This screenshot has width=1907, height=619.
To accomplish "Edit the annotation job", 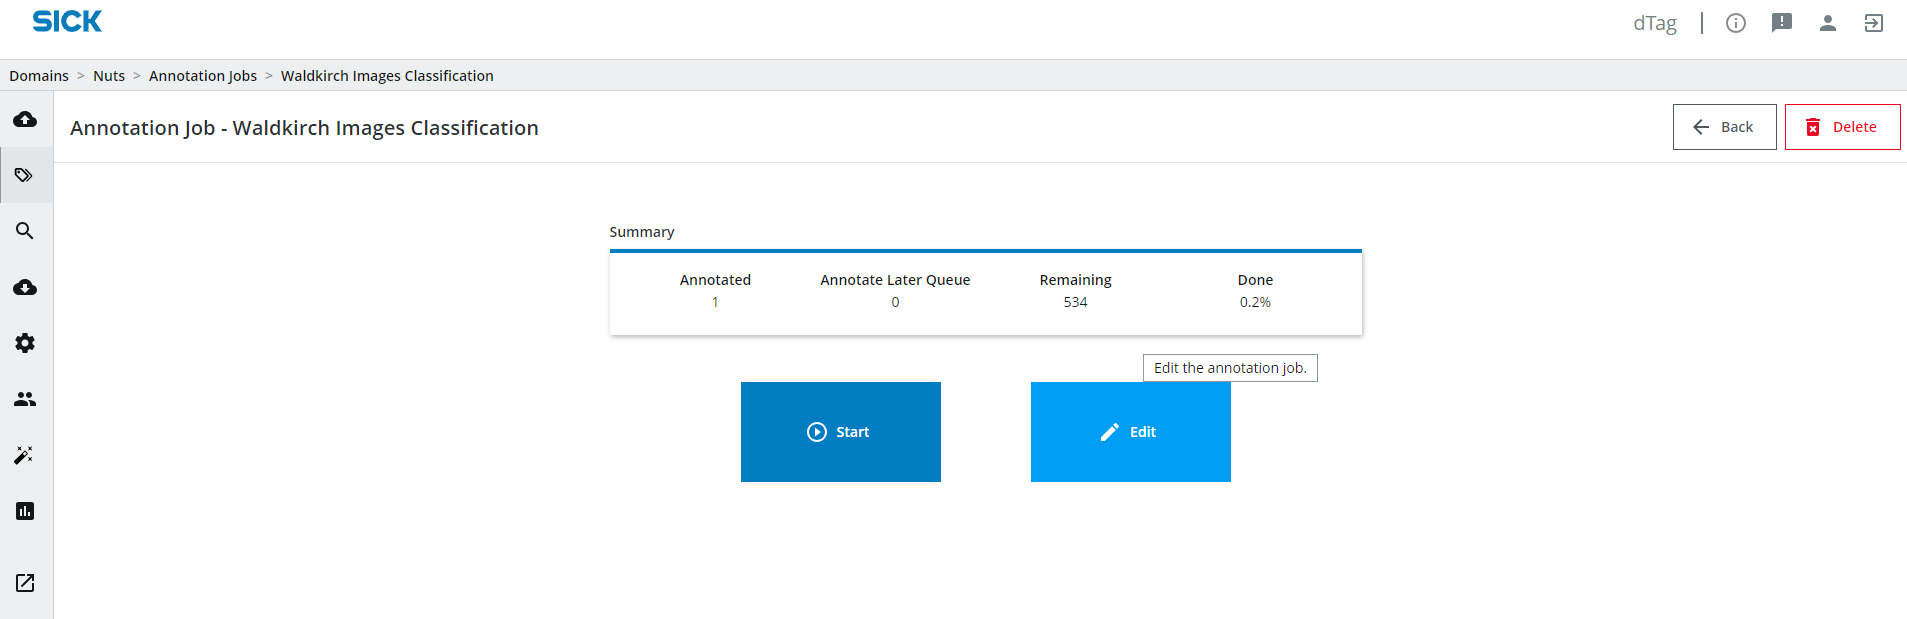I will click(x=1130, y=432).
